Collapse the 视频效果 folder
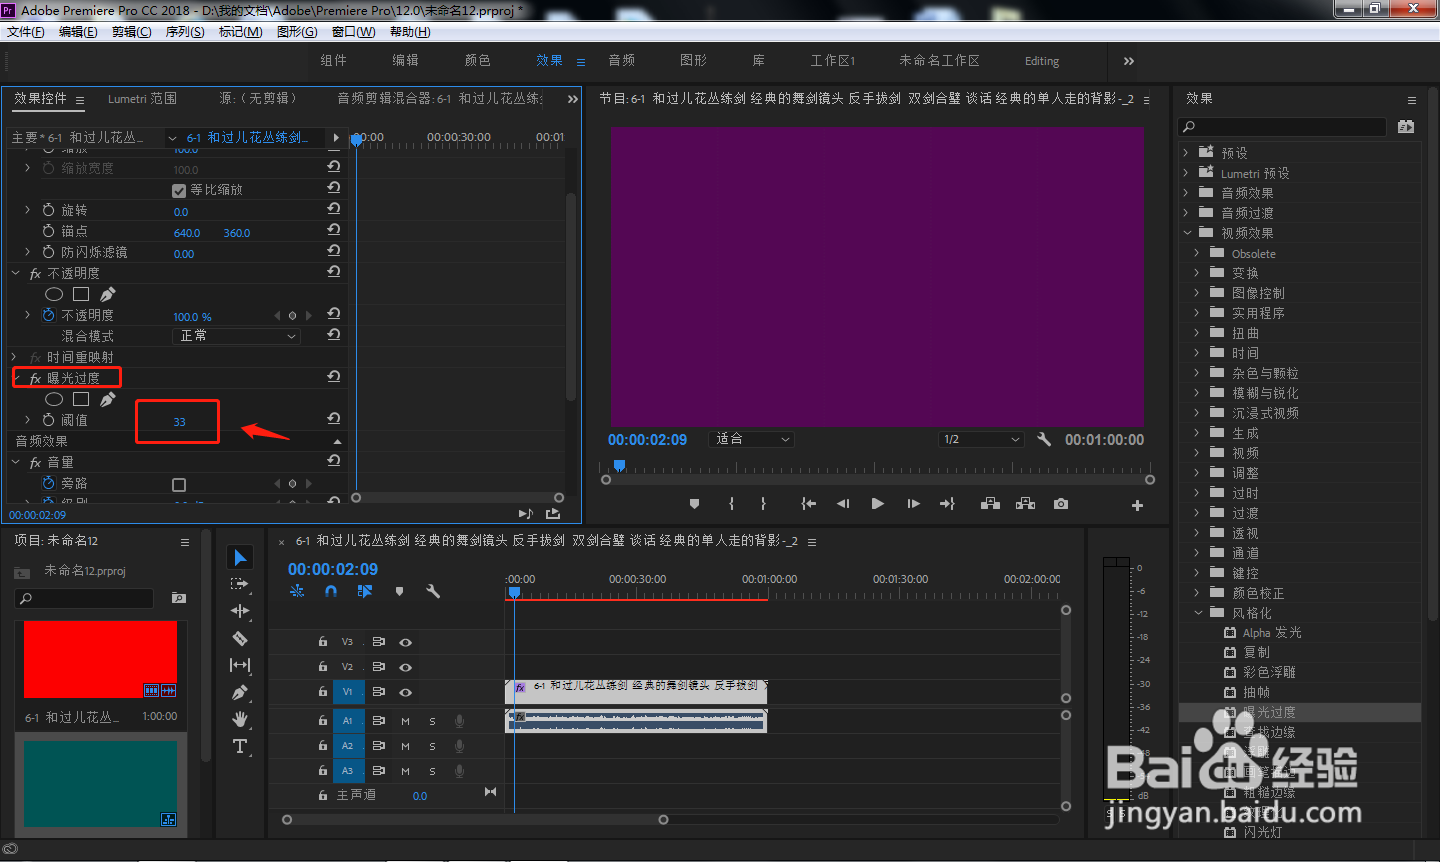This screenshot has width=1440, height=862. point(1187,233)
